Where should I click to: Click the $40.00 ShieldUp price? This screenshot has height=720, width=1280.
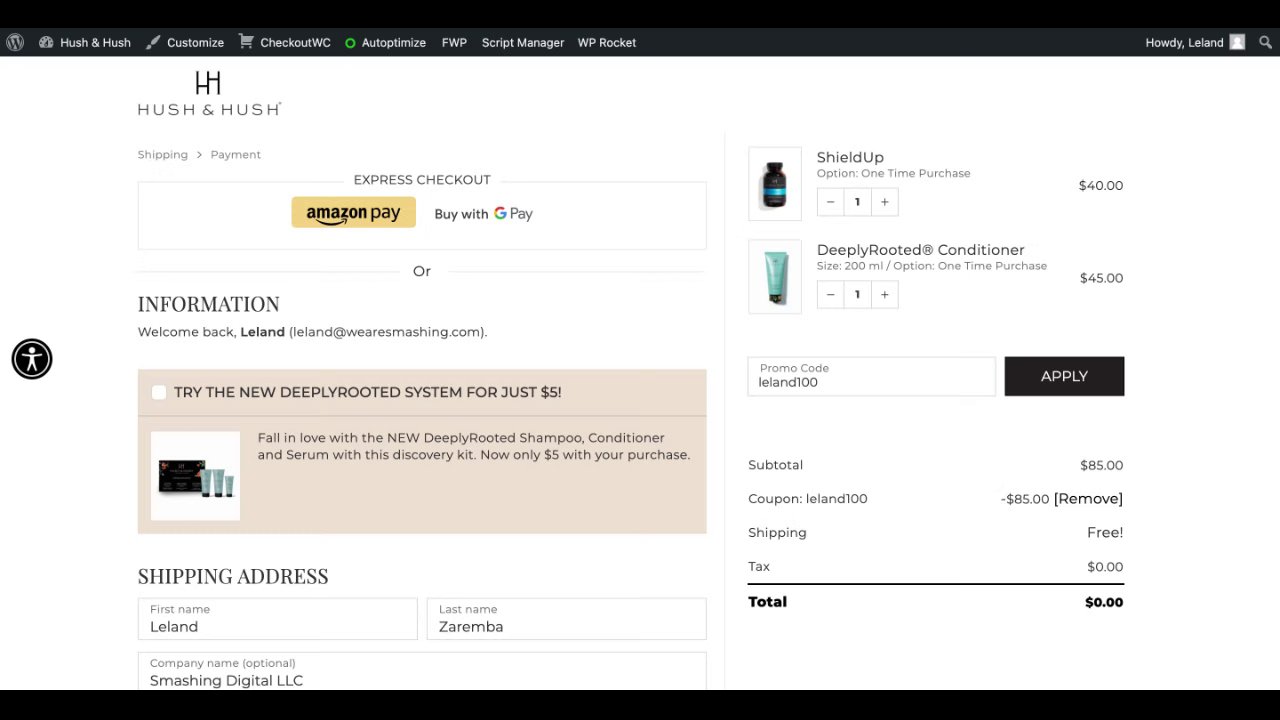coord(1100,185)
